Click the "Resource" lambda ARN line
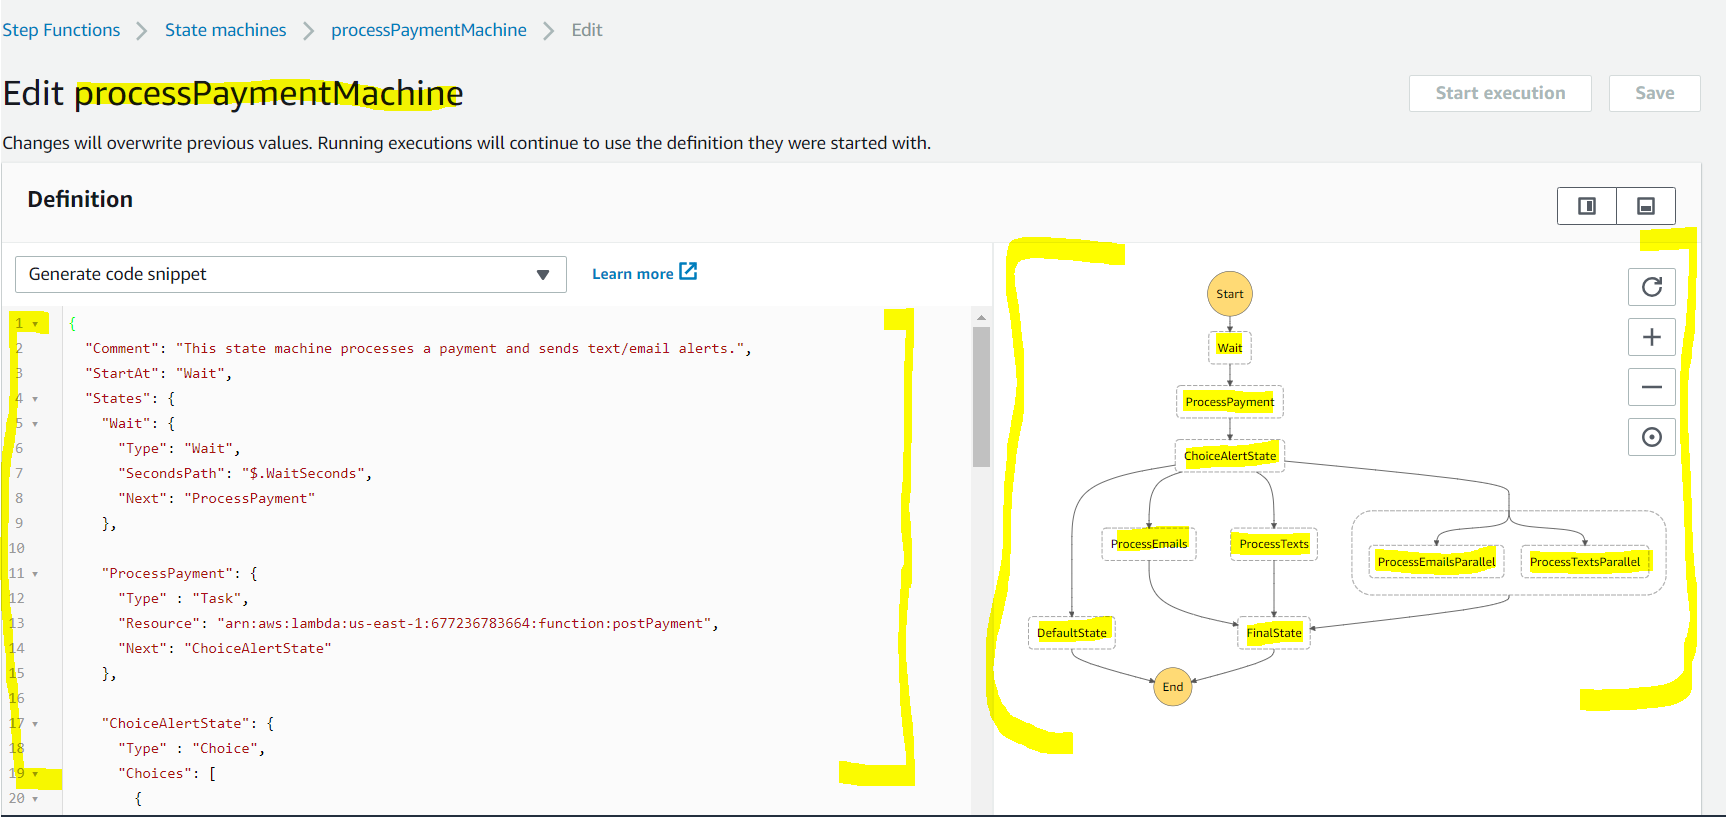Image resolution: width=1726 pixels, height=817 pixels. pos(418,624)
